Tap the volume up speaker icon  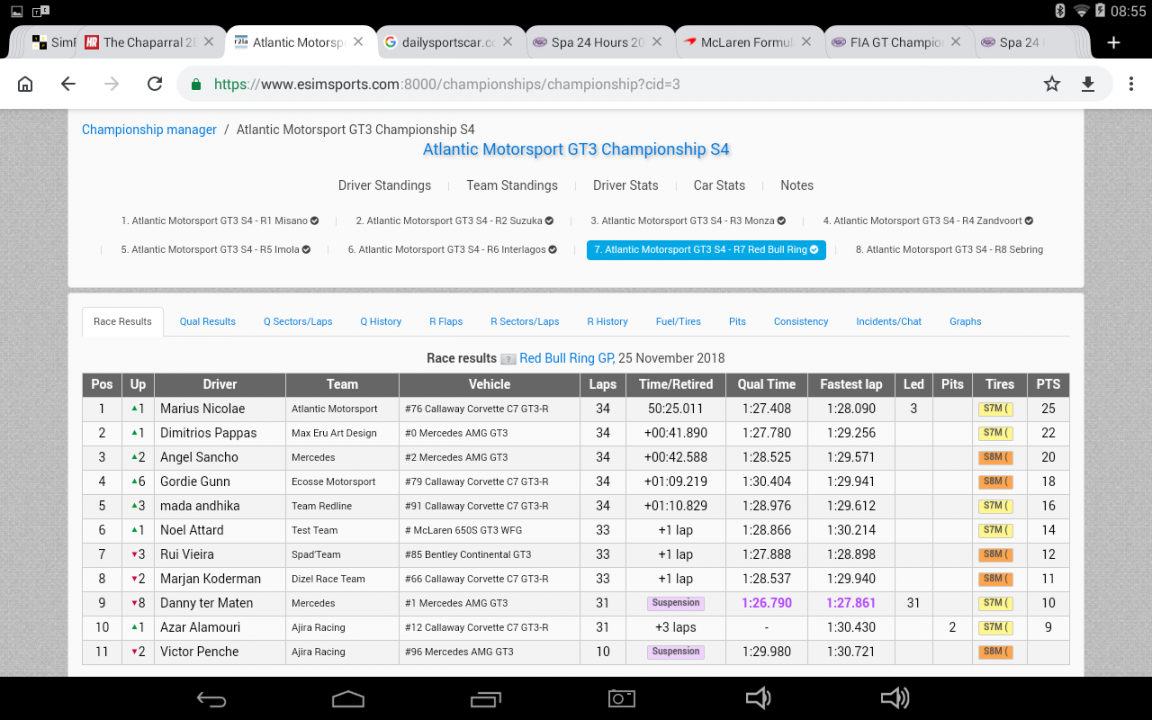895,698
